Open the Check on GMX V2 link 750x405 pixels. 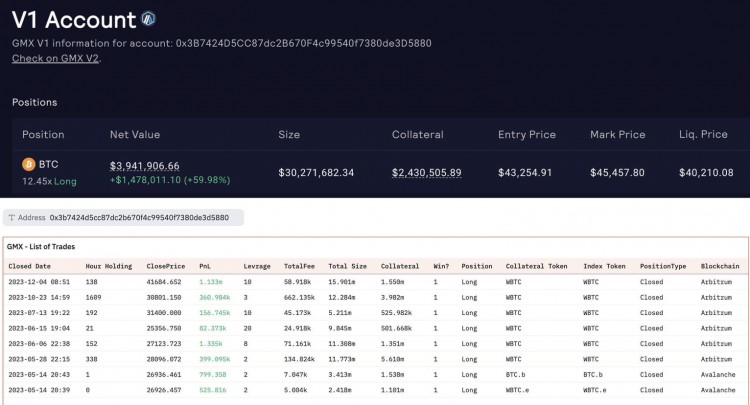56,58
